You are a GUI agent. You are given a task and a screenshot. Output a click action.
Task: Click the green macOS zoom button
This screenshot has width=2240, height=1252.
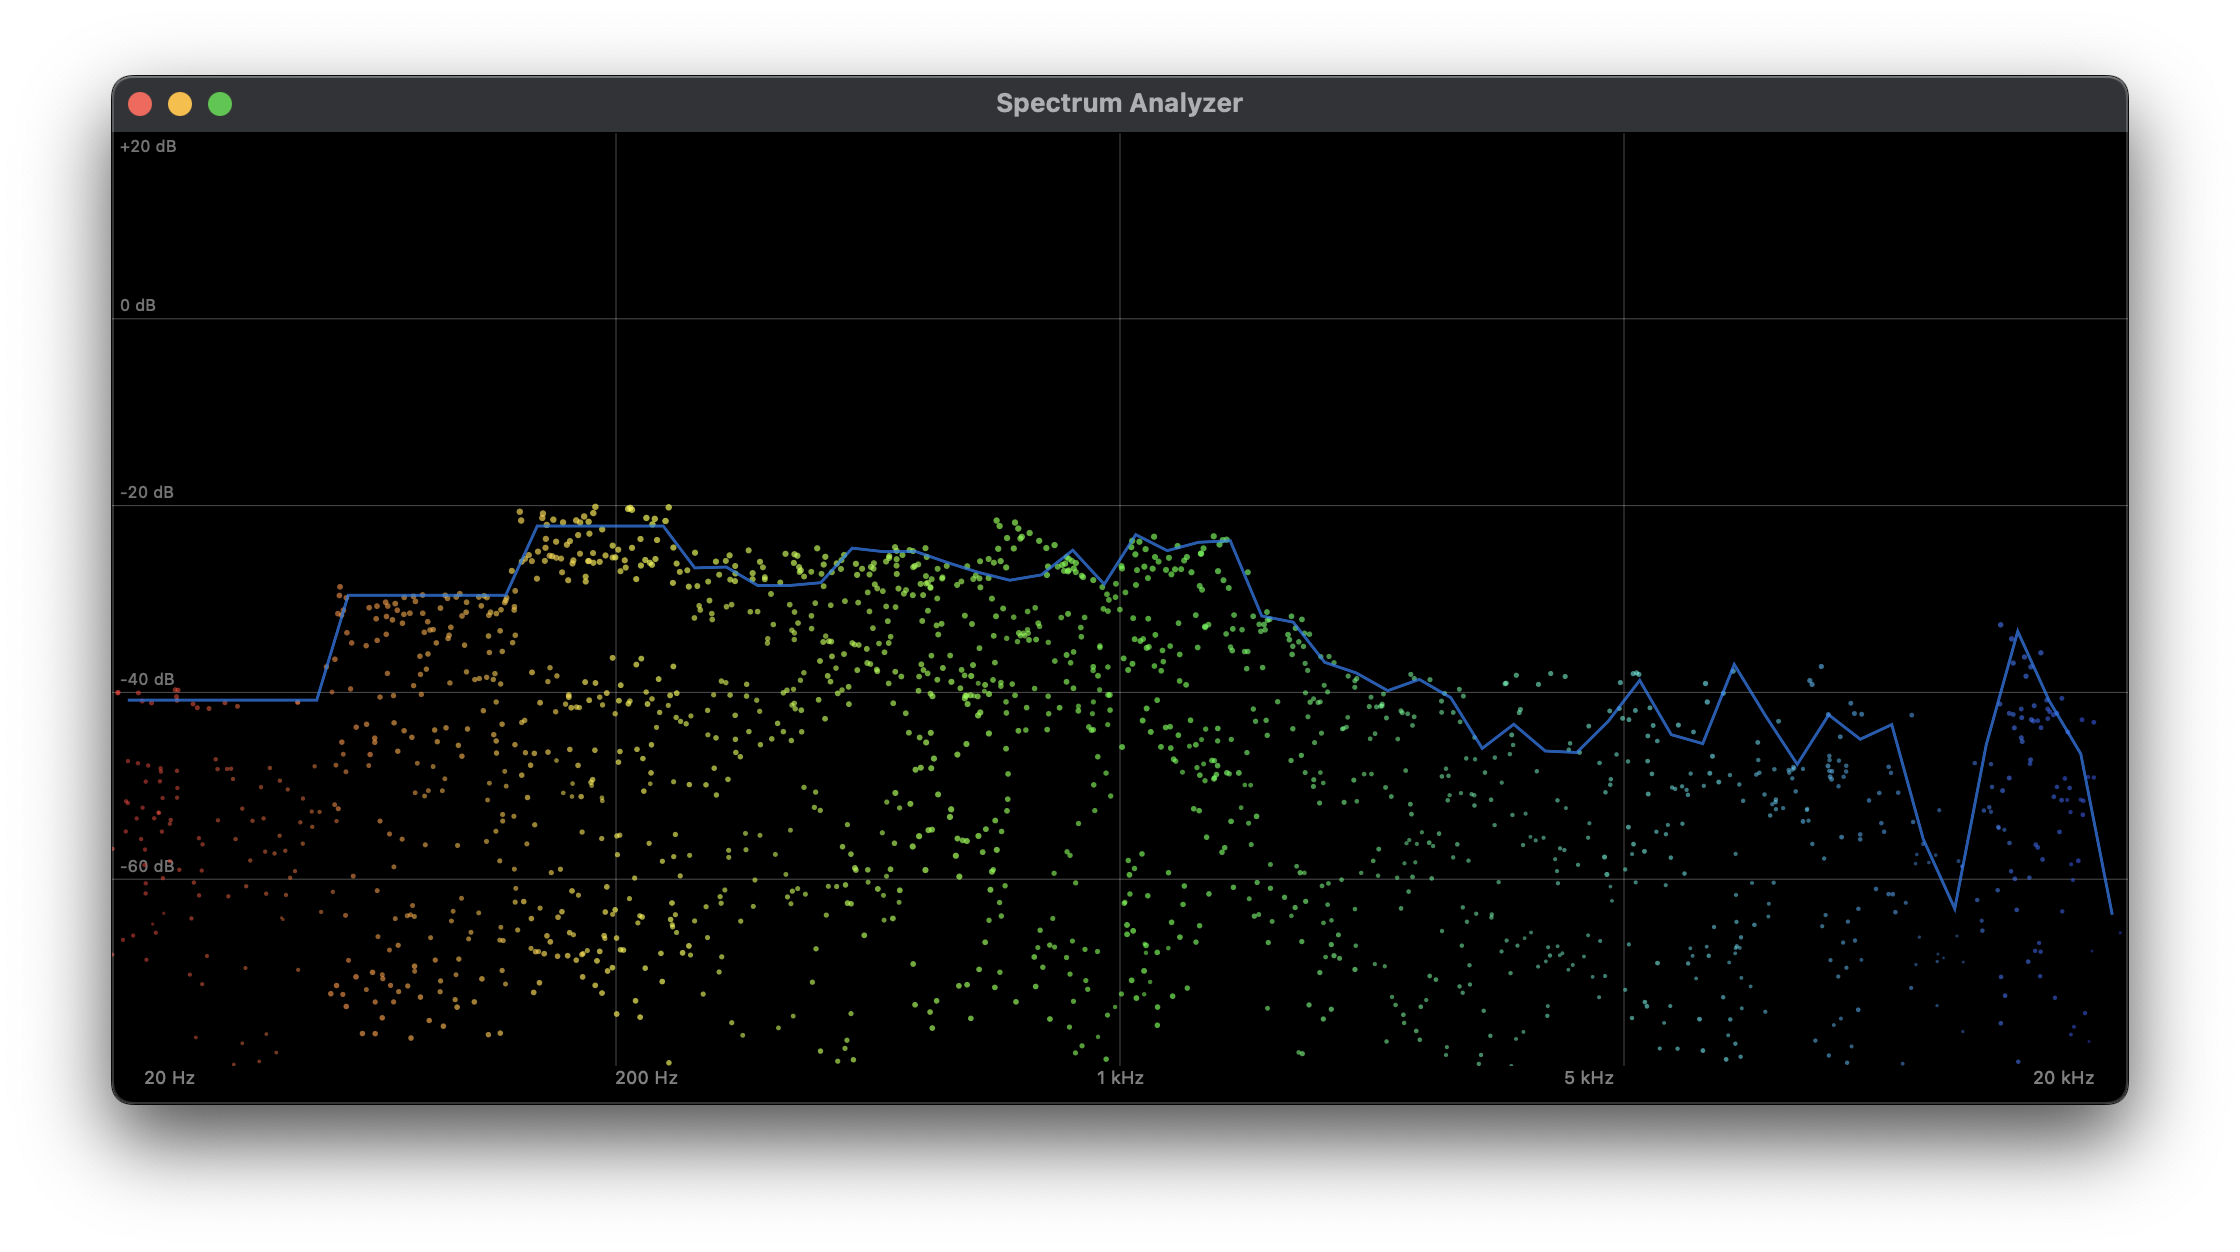[220, 103]
